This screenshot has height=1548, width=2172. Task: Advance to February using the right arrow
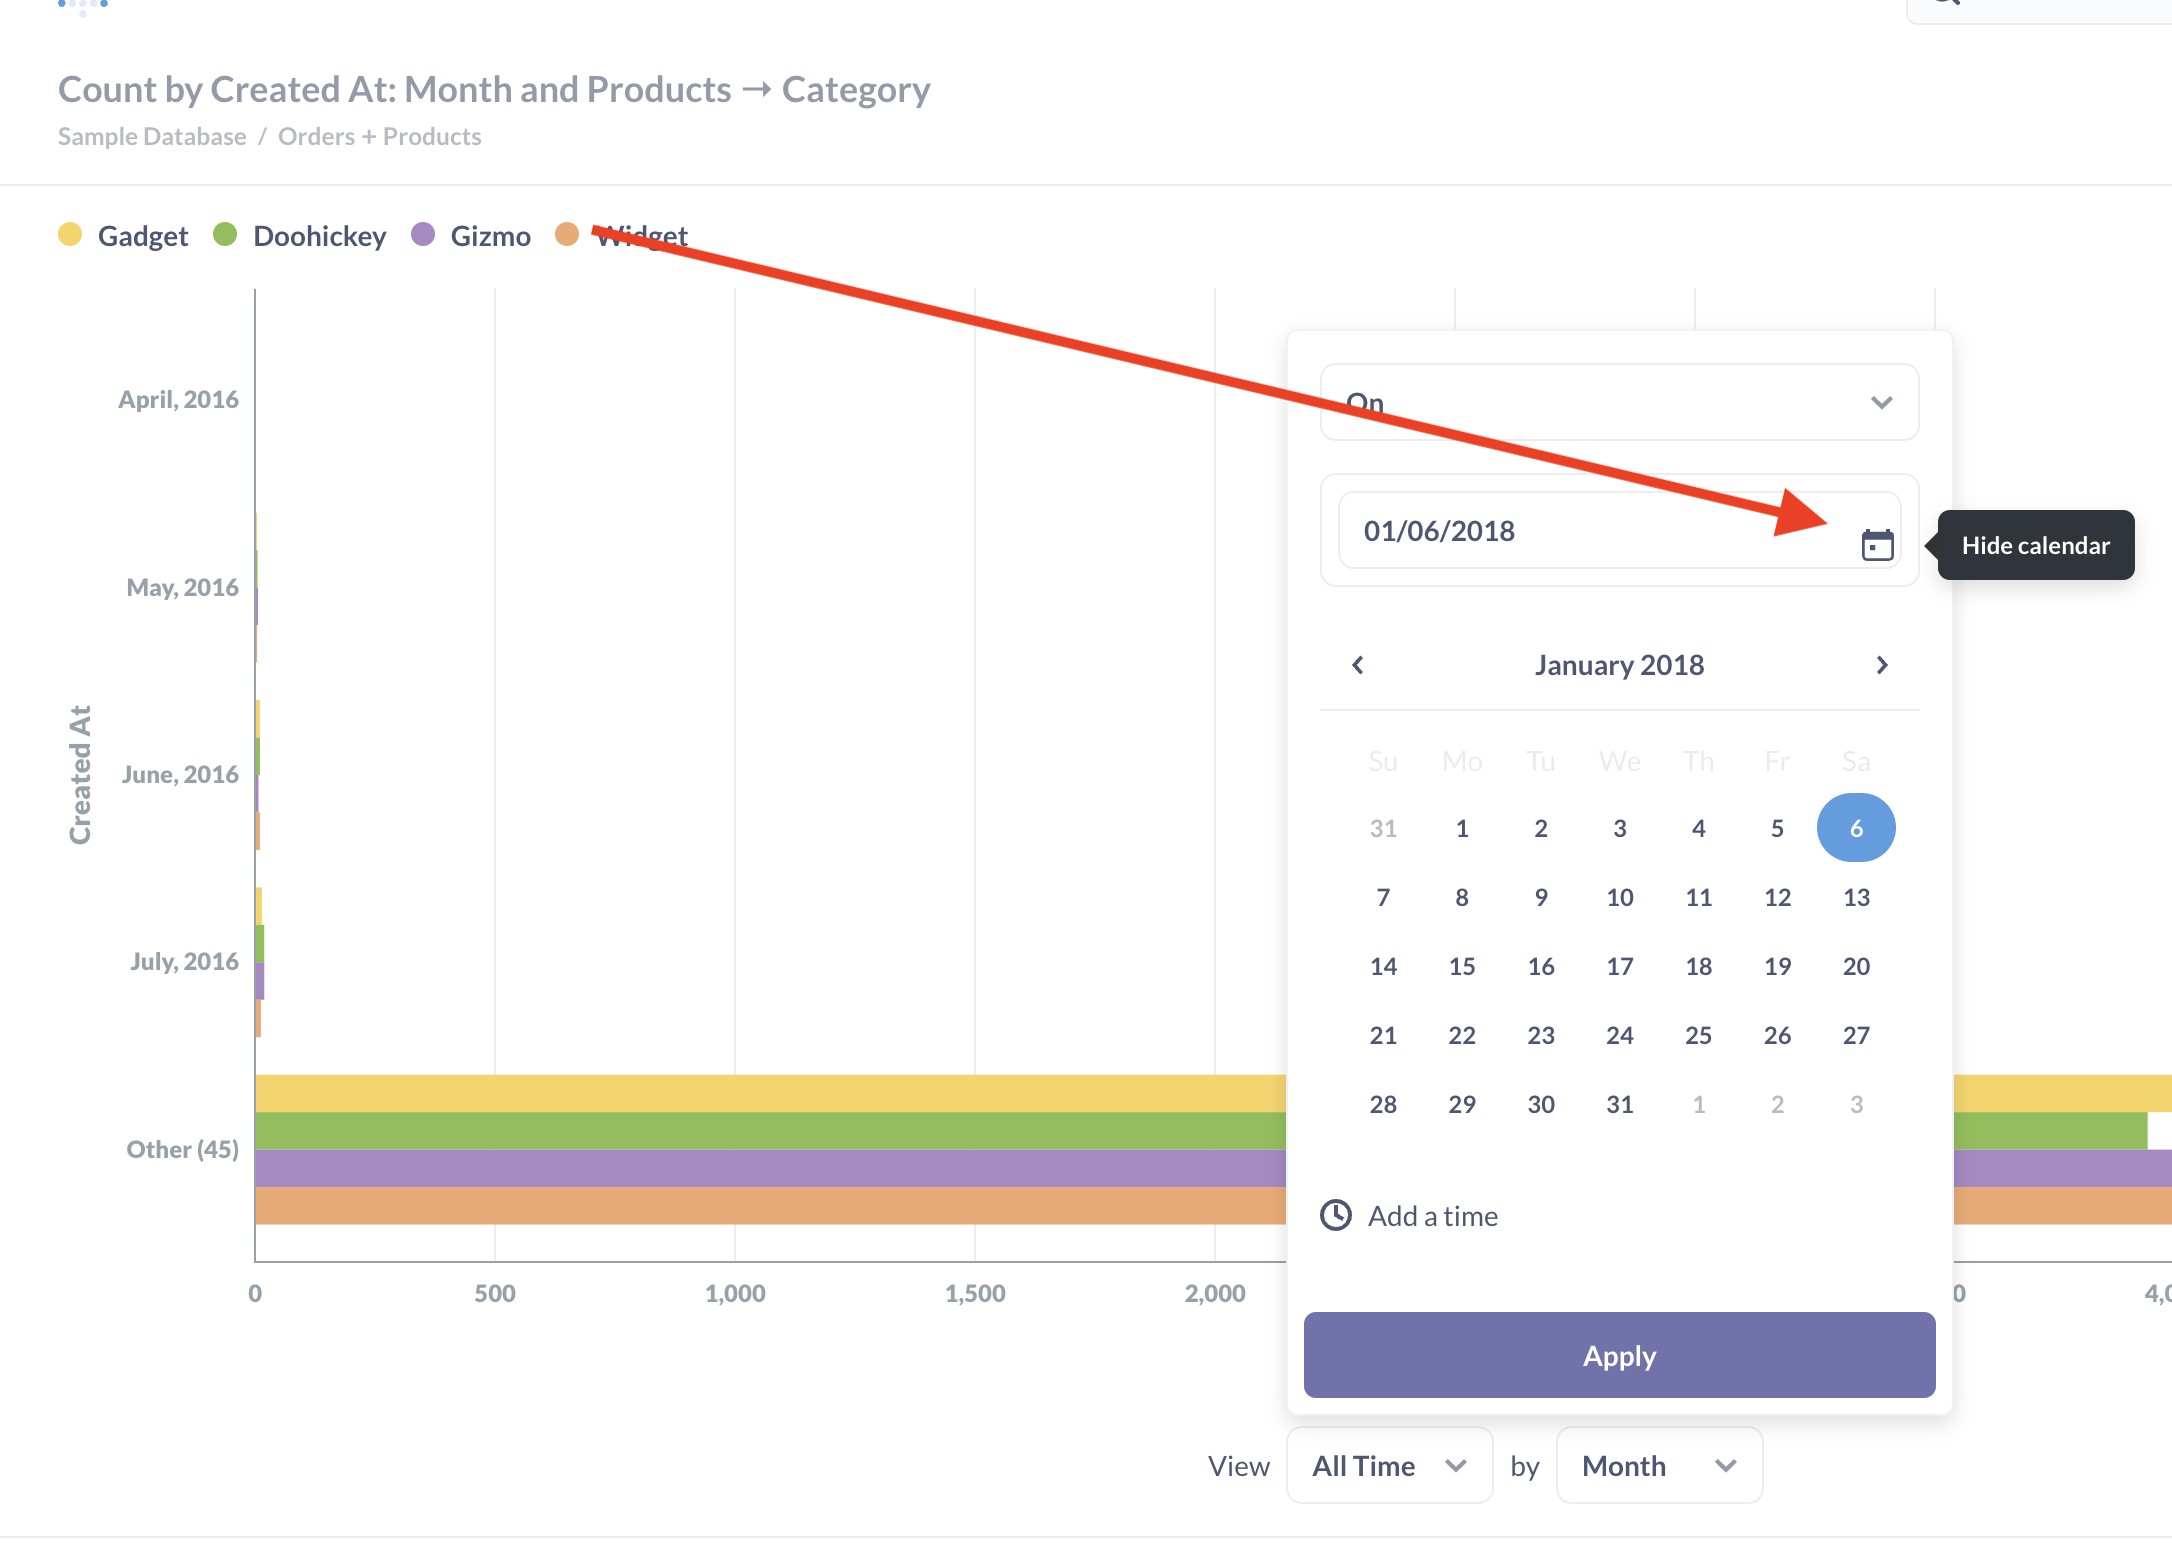(x=1883, y=665)
